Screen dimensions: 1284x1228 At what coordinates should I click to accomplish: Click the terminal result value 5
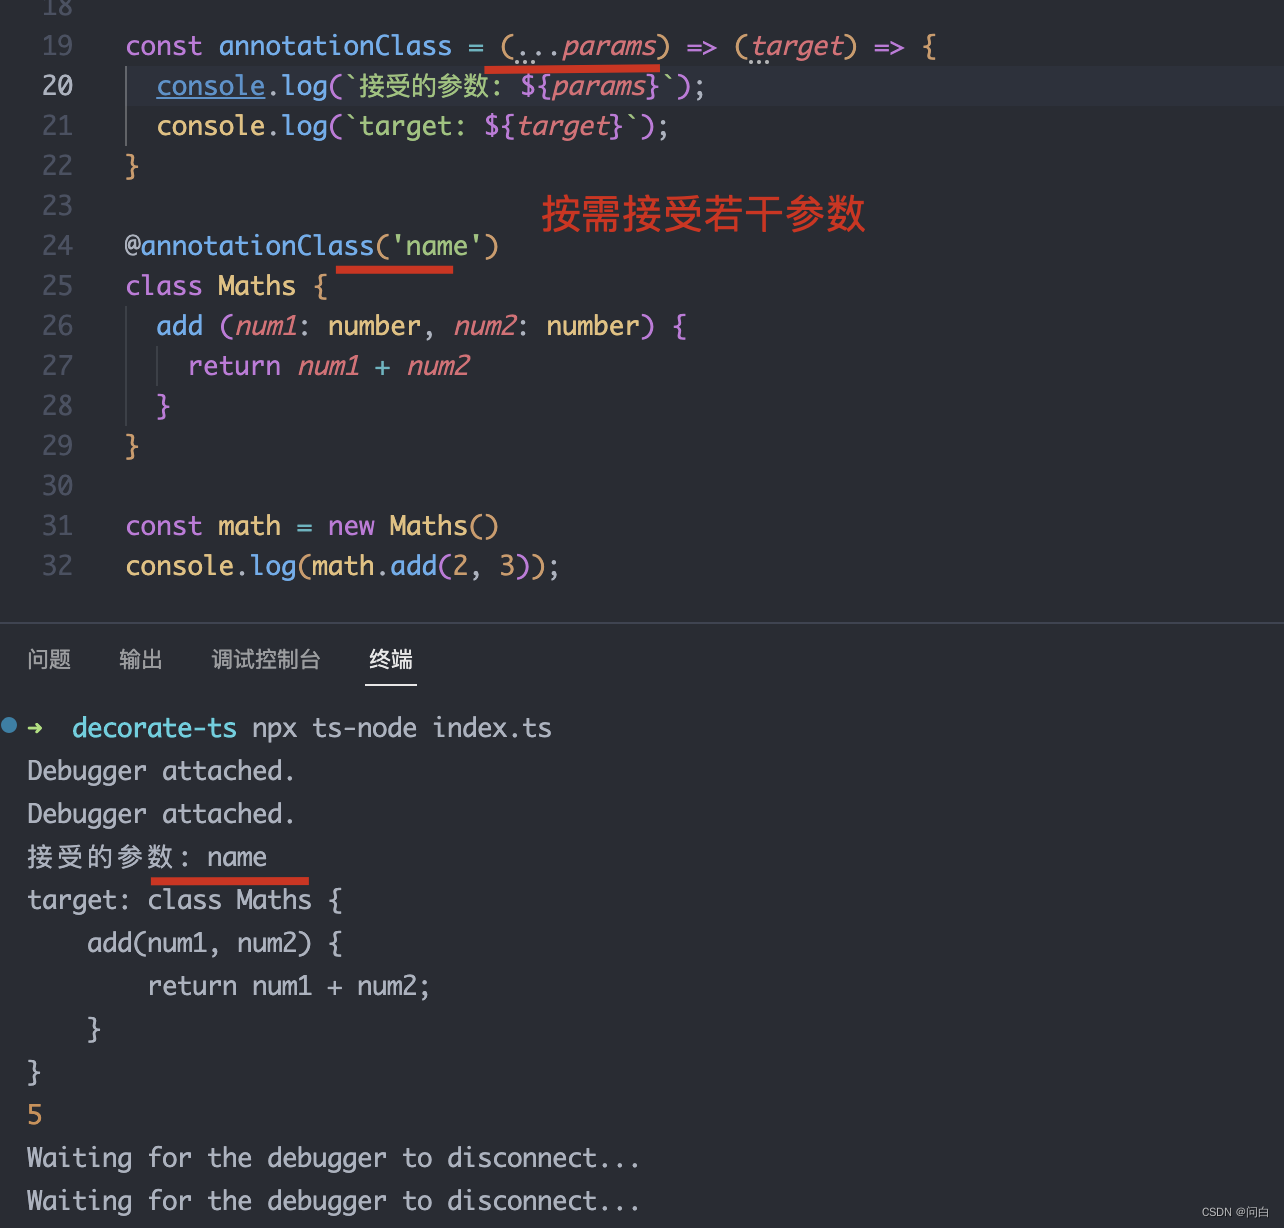pyautogui.click(x=35, y=1115)
